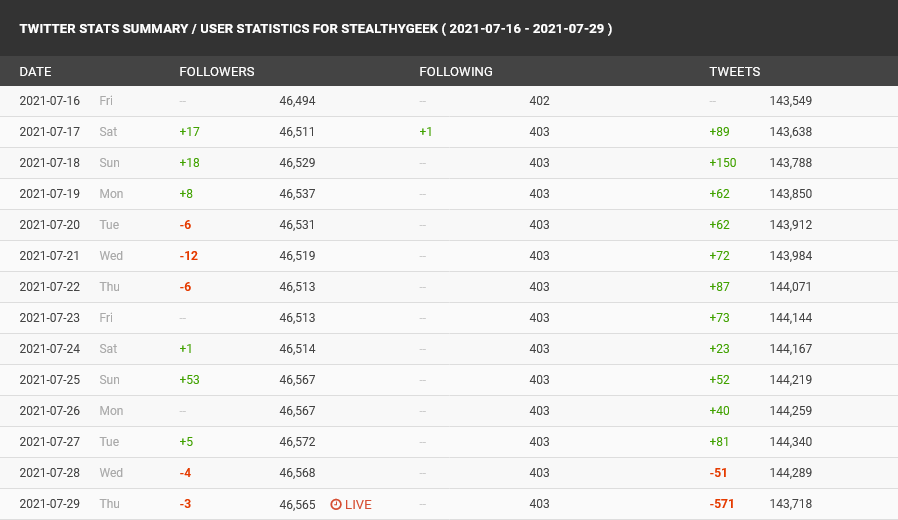Click the -571 tweets change value
Image resolution: width=898 pixels, height=520 pixels.
pyautogui.click(x=722, y=504)
